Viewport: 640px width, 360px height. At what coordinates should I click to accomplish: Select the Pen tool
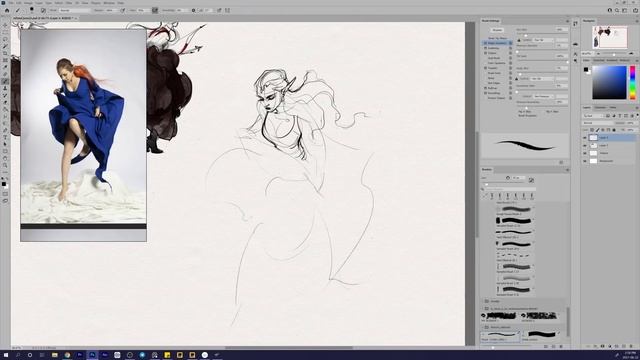point(5,130)
